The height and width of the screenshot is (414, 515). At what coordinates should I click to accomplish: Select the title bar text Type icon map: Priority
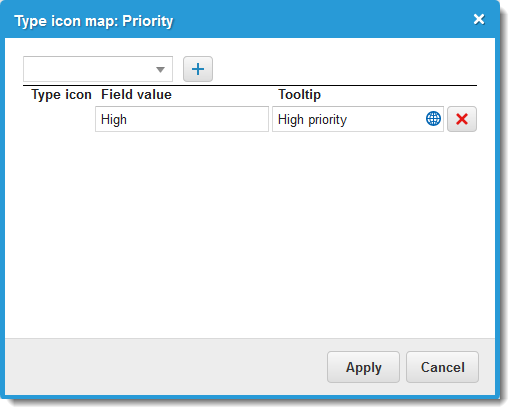94,21
